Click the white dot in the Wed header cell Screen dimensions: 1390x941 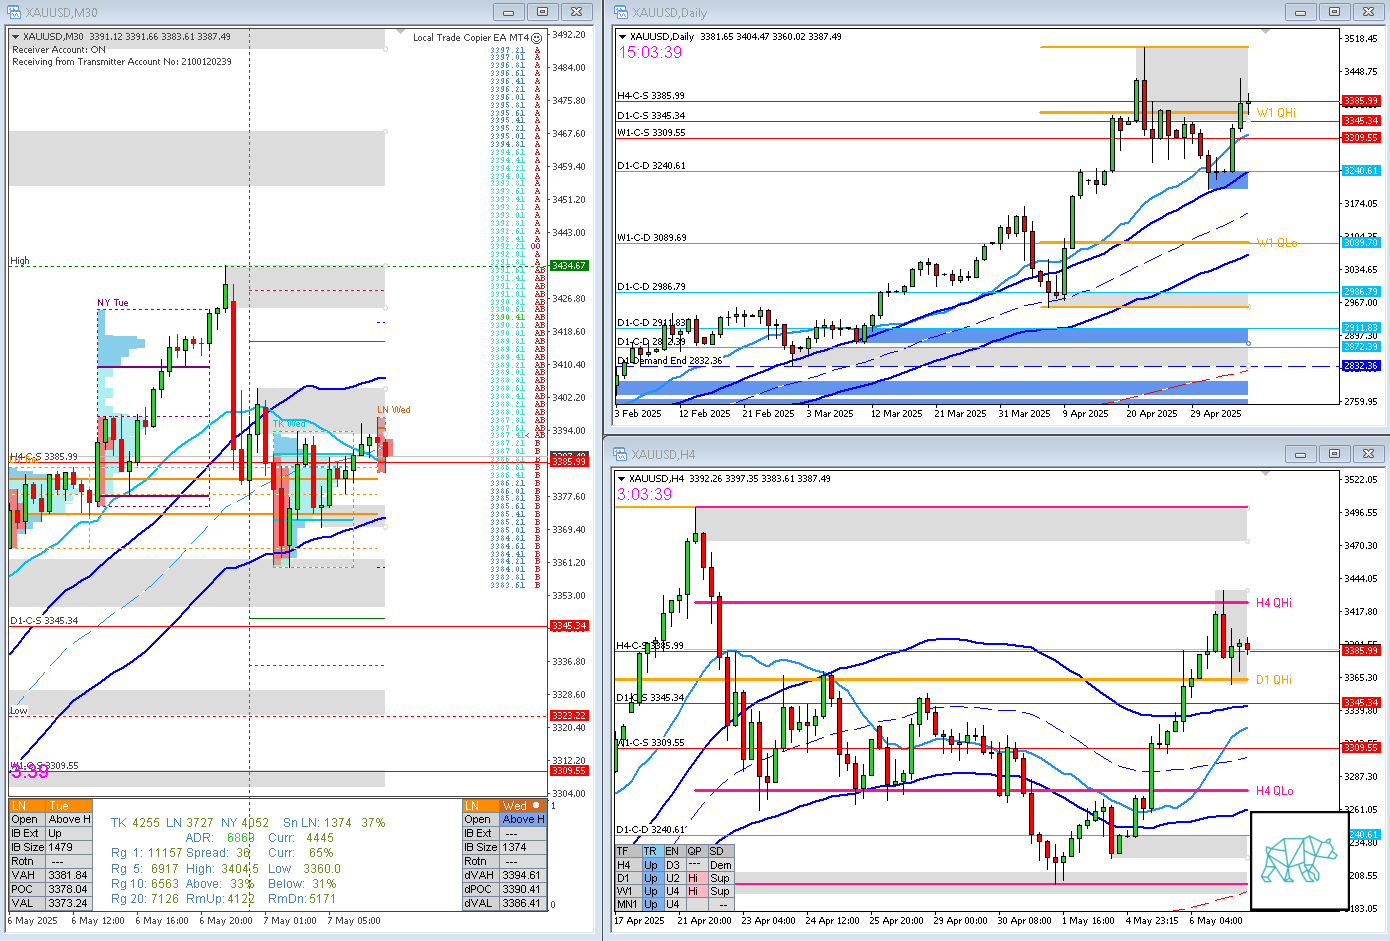(536, 805)
